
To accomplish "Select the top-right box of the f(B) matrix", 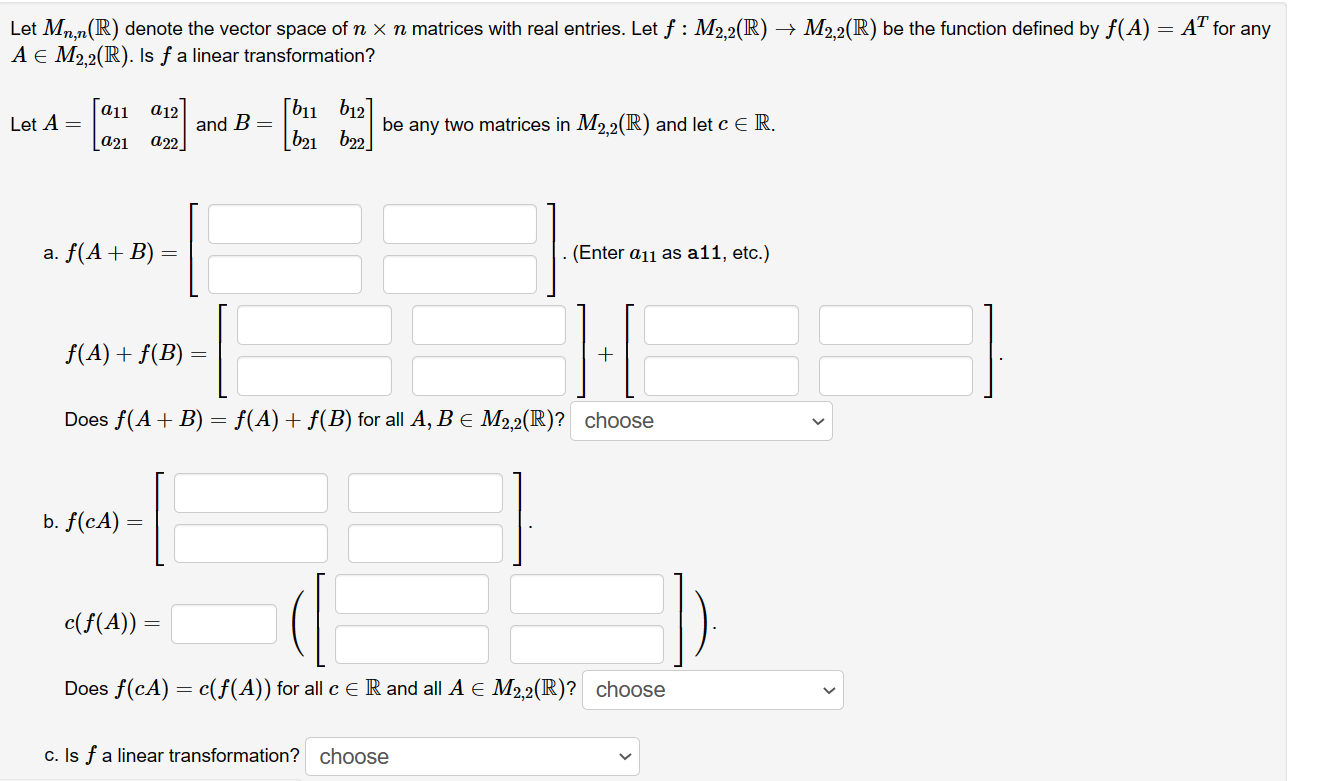I will 895,324.
